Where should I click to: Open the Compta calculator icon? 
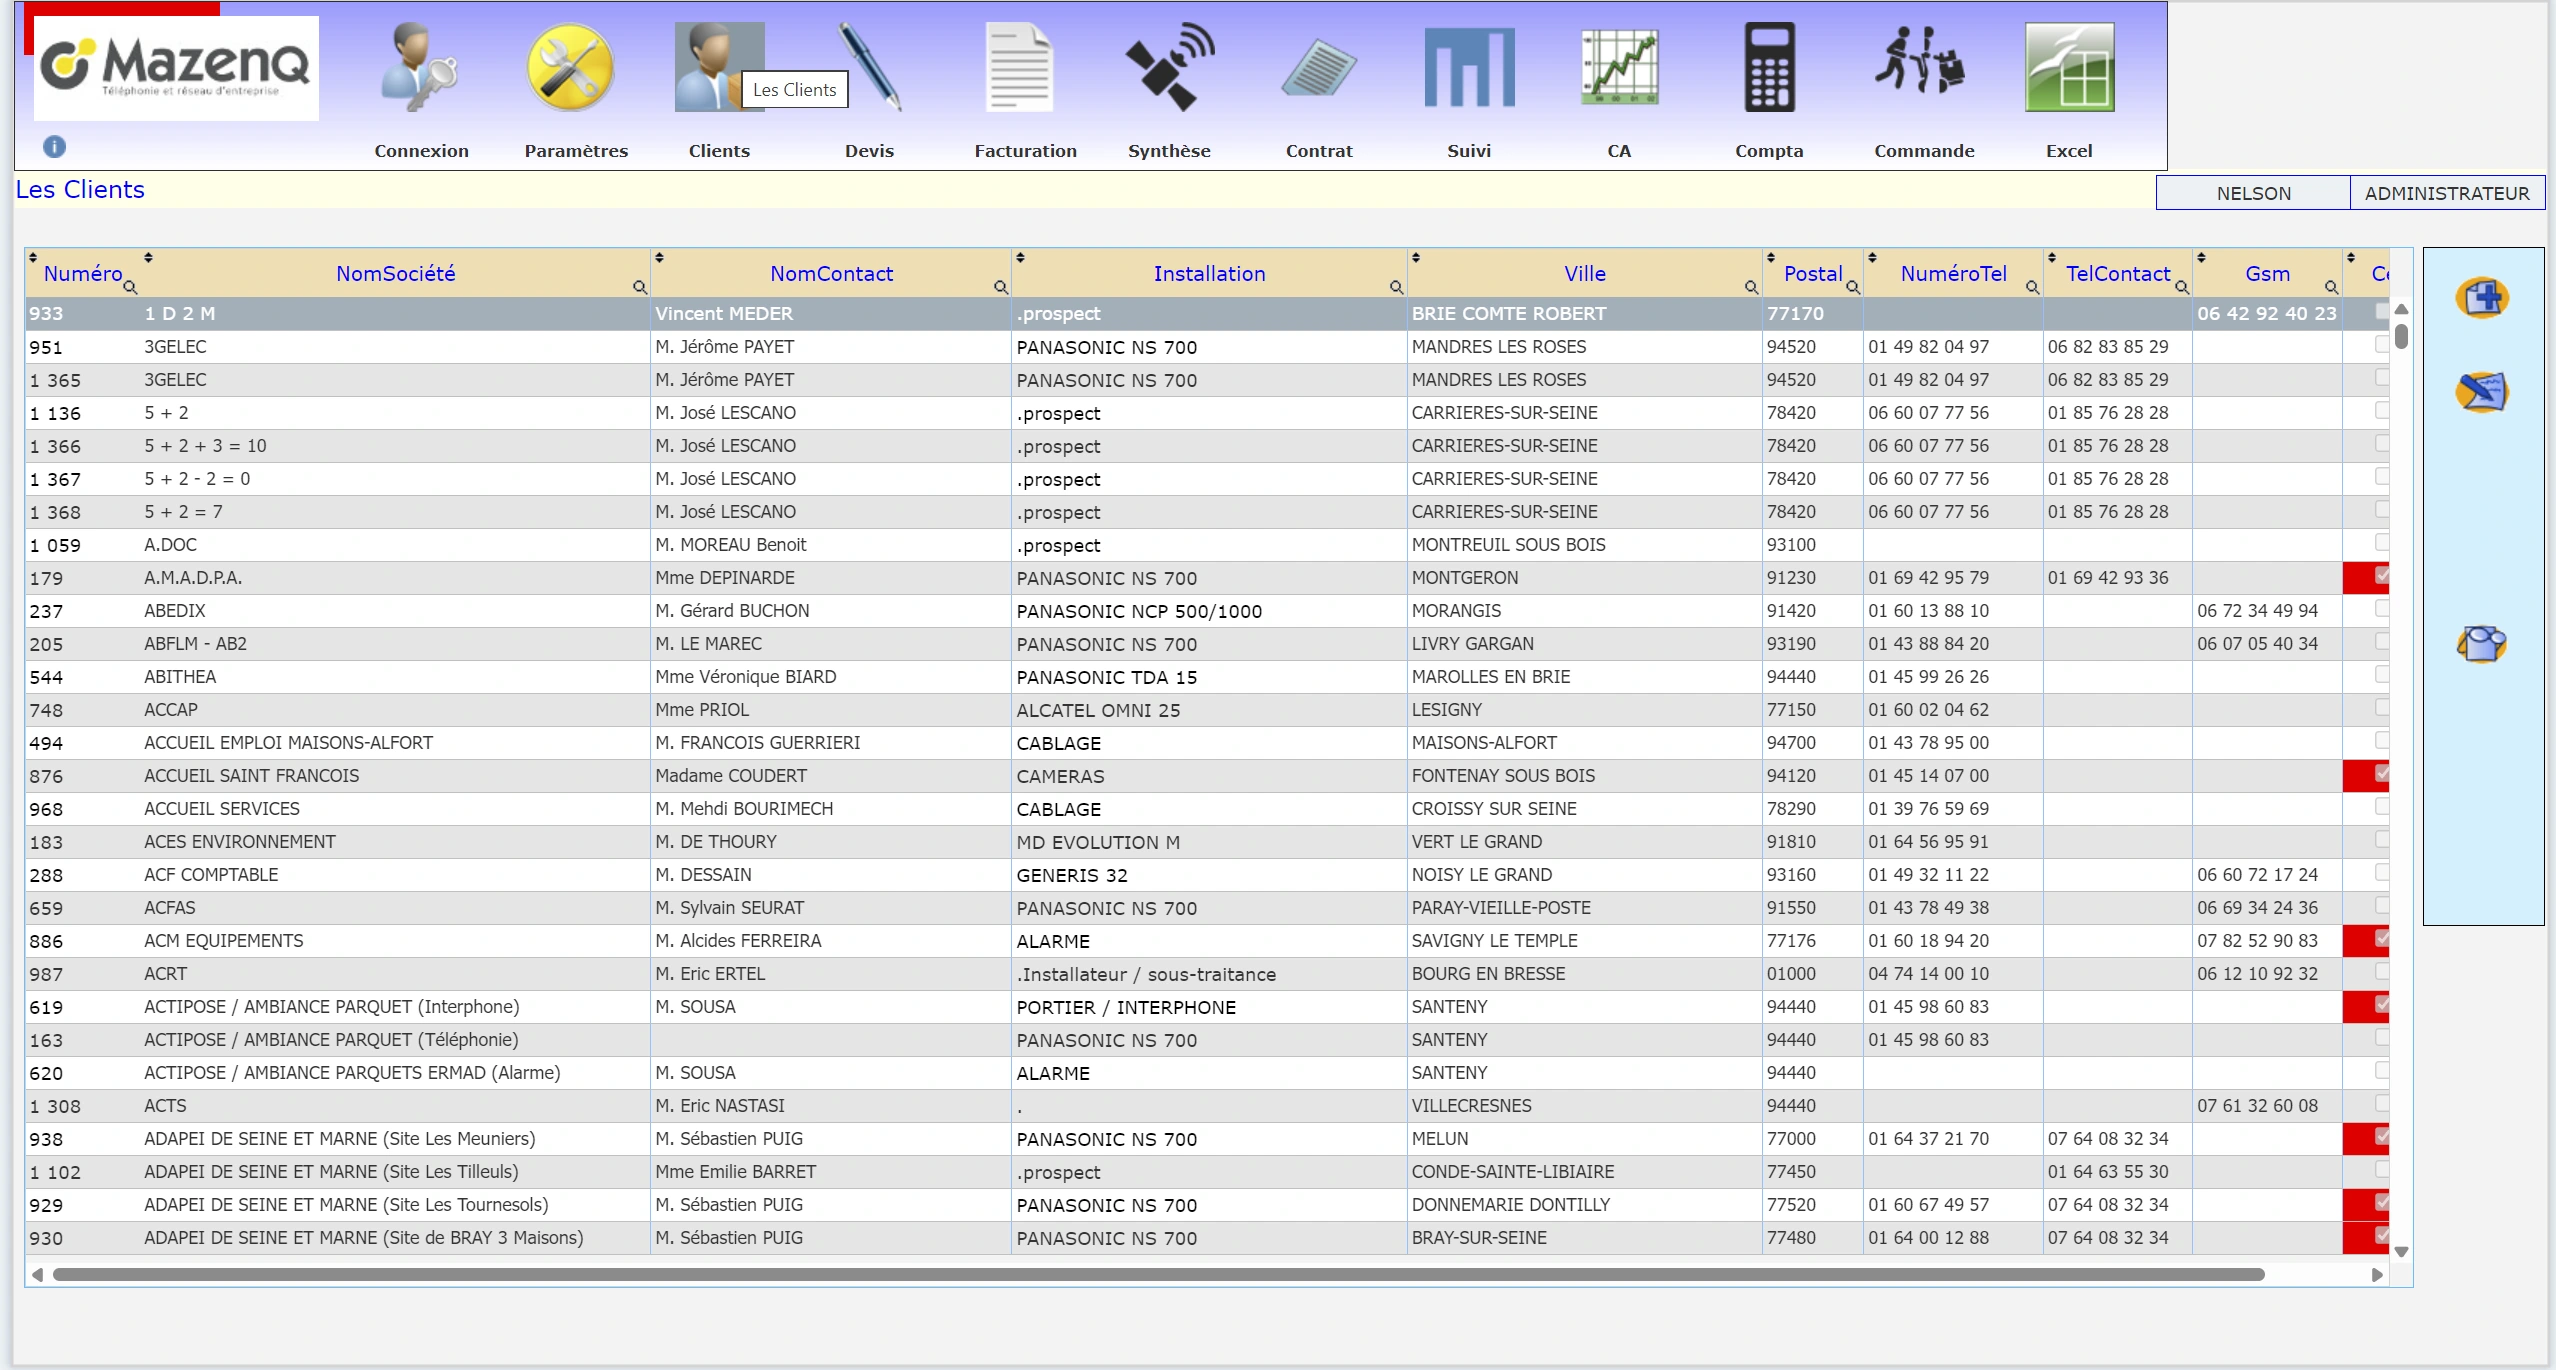click(x=1769, y=67)
